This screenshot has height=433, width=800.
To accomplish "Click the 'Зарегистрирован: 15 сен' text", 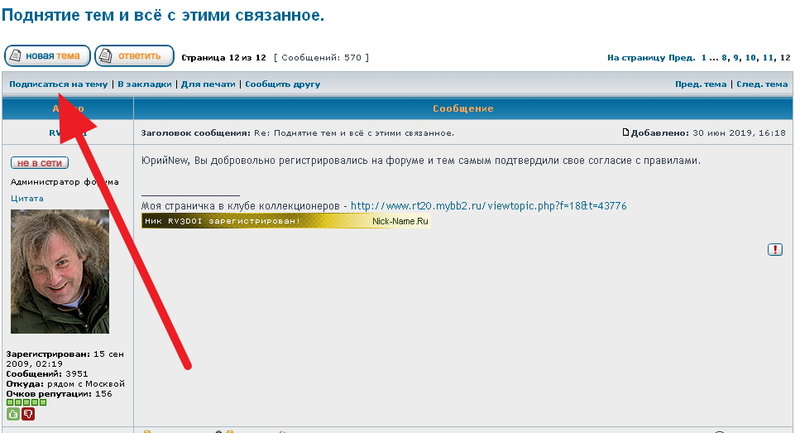I will click(x=65, y=354).
